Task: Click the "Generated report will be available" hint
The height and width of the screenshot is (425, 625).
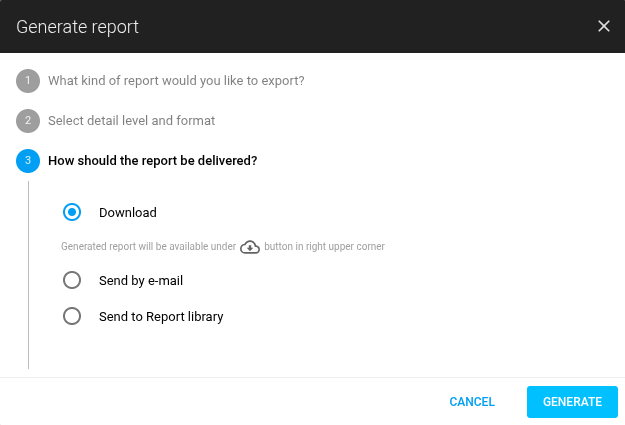Action: pos(148,246)
